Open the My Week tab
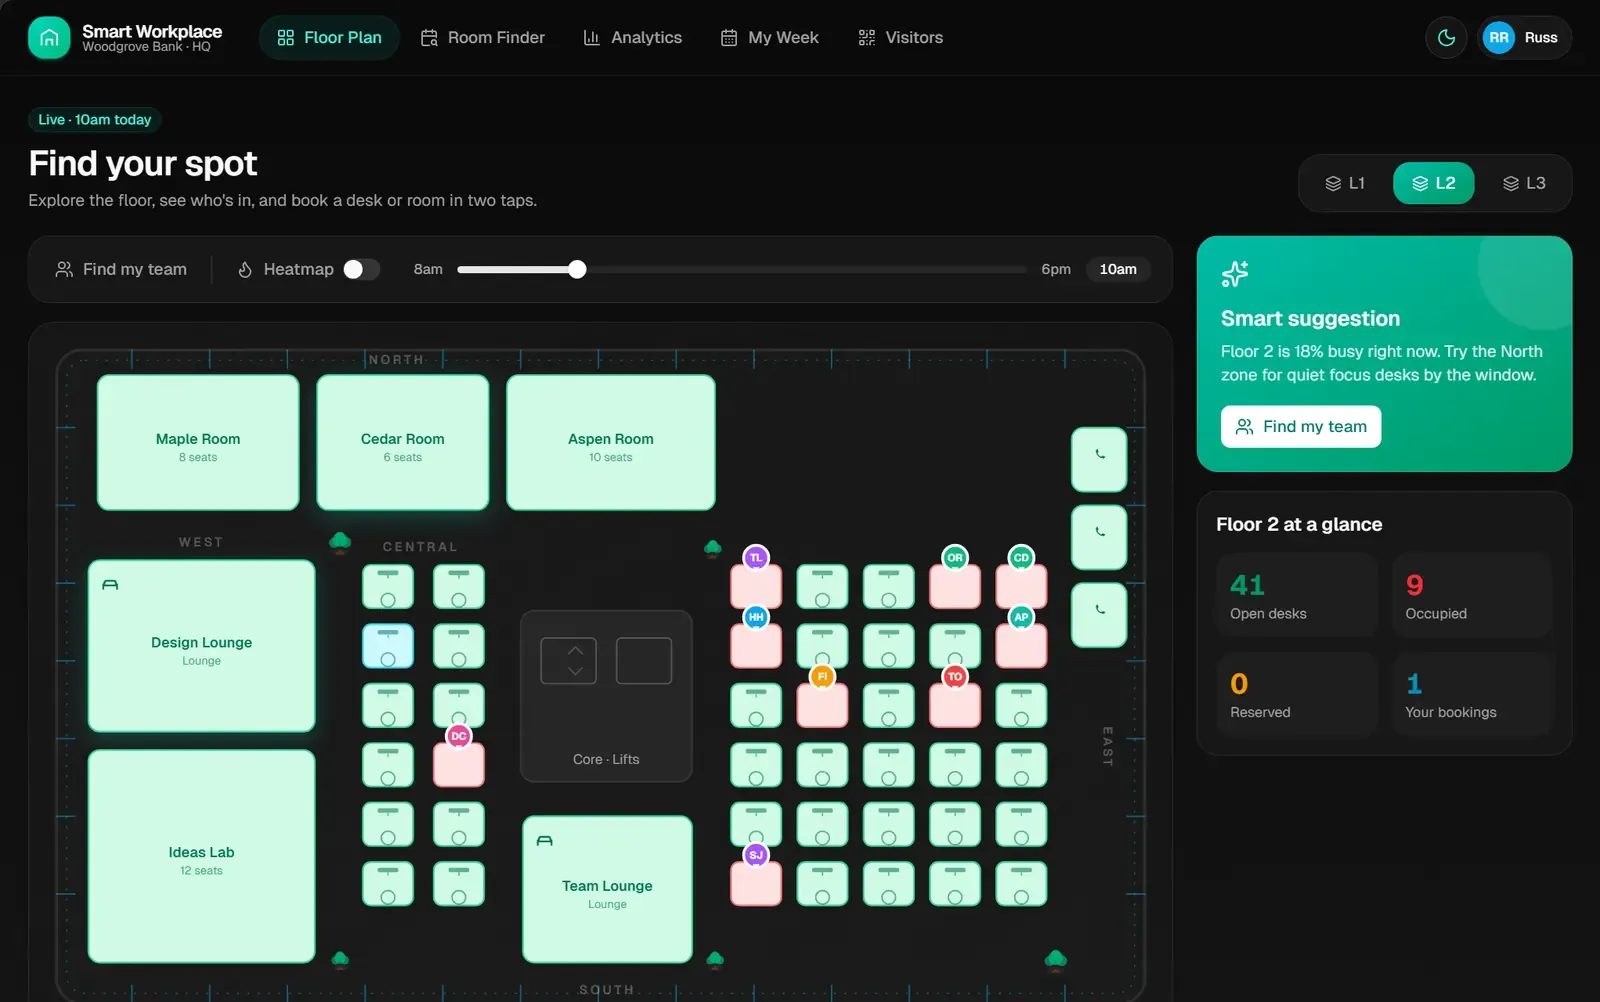 pos(770,38)
